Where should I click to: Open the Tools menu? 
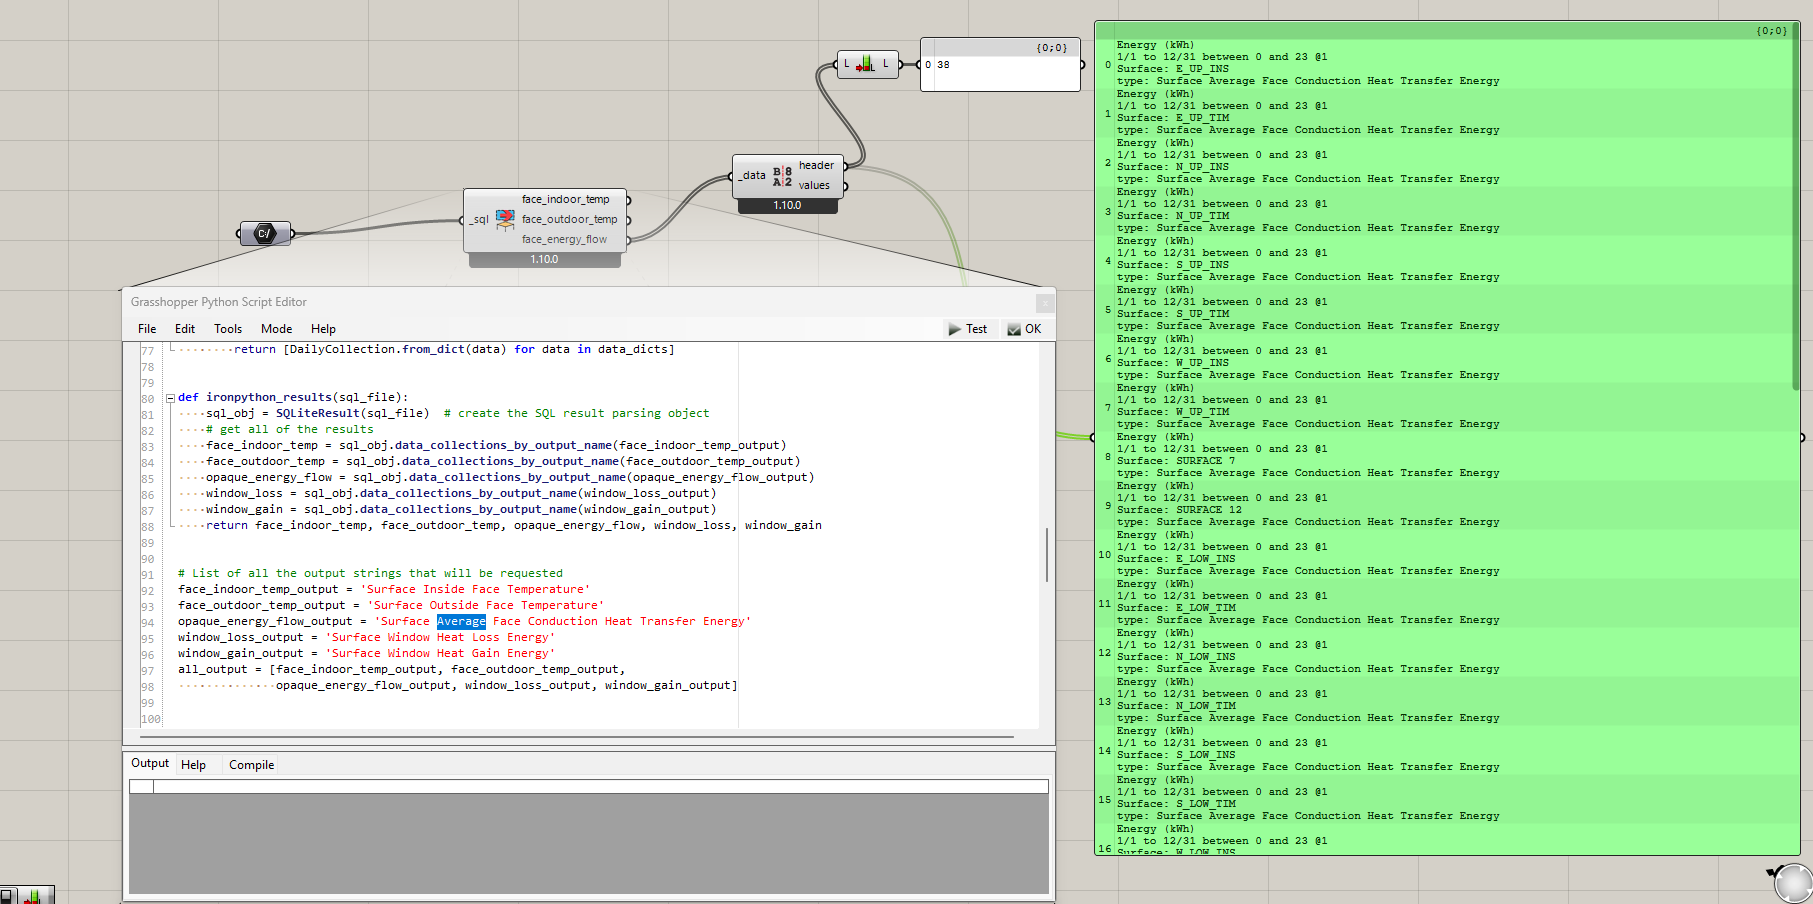click(228, 329)
